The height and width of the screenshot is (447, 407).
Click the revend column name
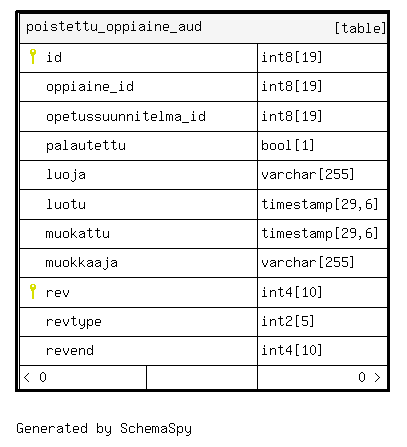[70, 351]
